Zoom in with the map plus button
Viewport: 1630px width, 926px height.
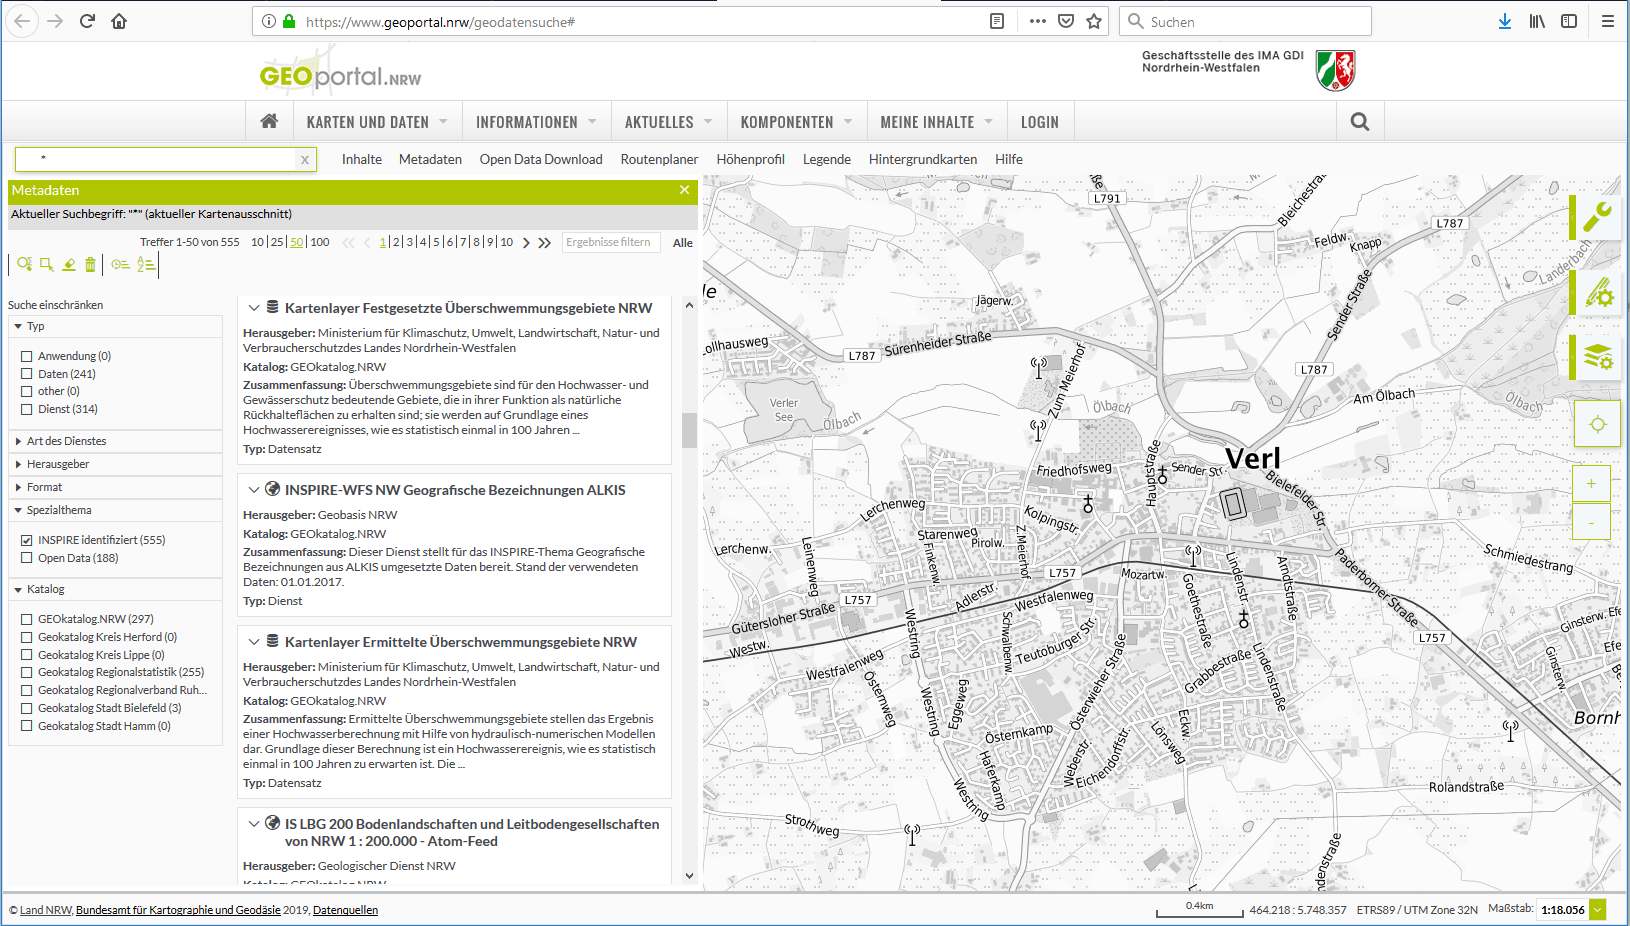(x=1591, y=484)
